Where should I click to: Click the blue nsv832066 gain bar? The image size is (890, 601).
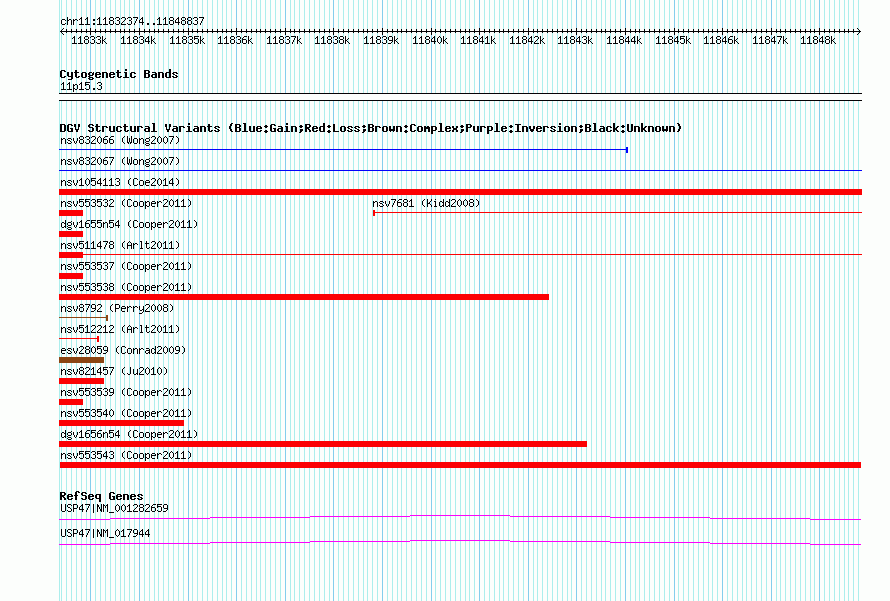point(343,150)
